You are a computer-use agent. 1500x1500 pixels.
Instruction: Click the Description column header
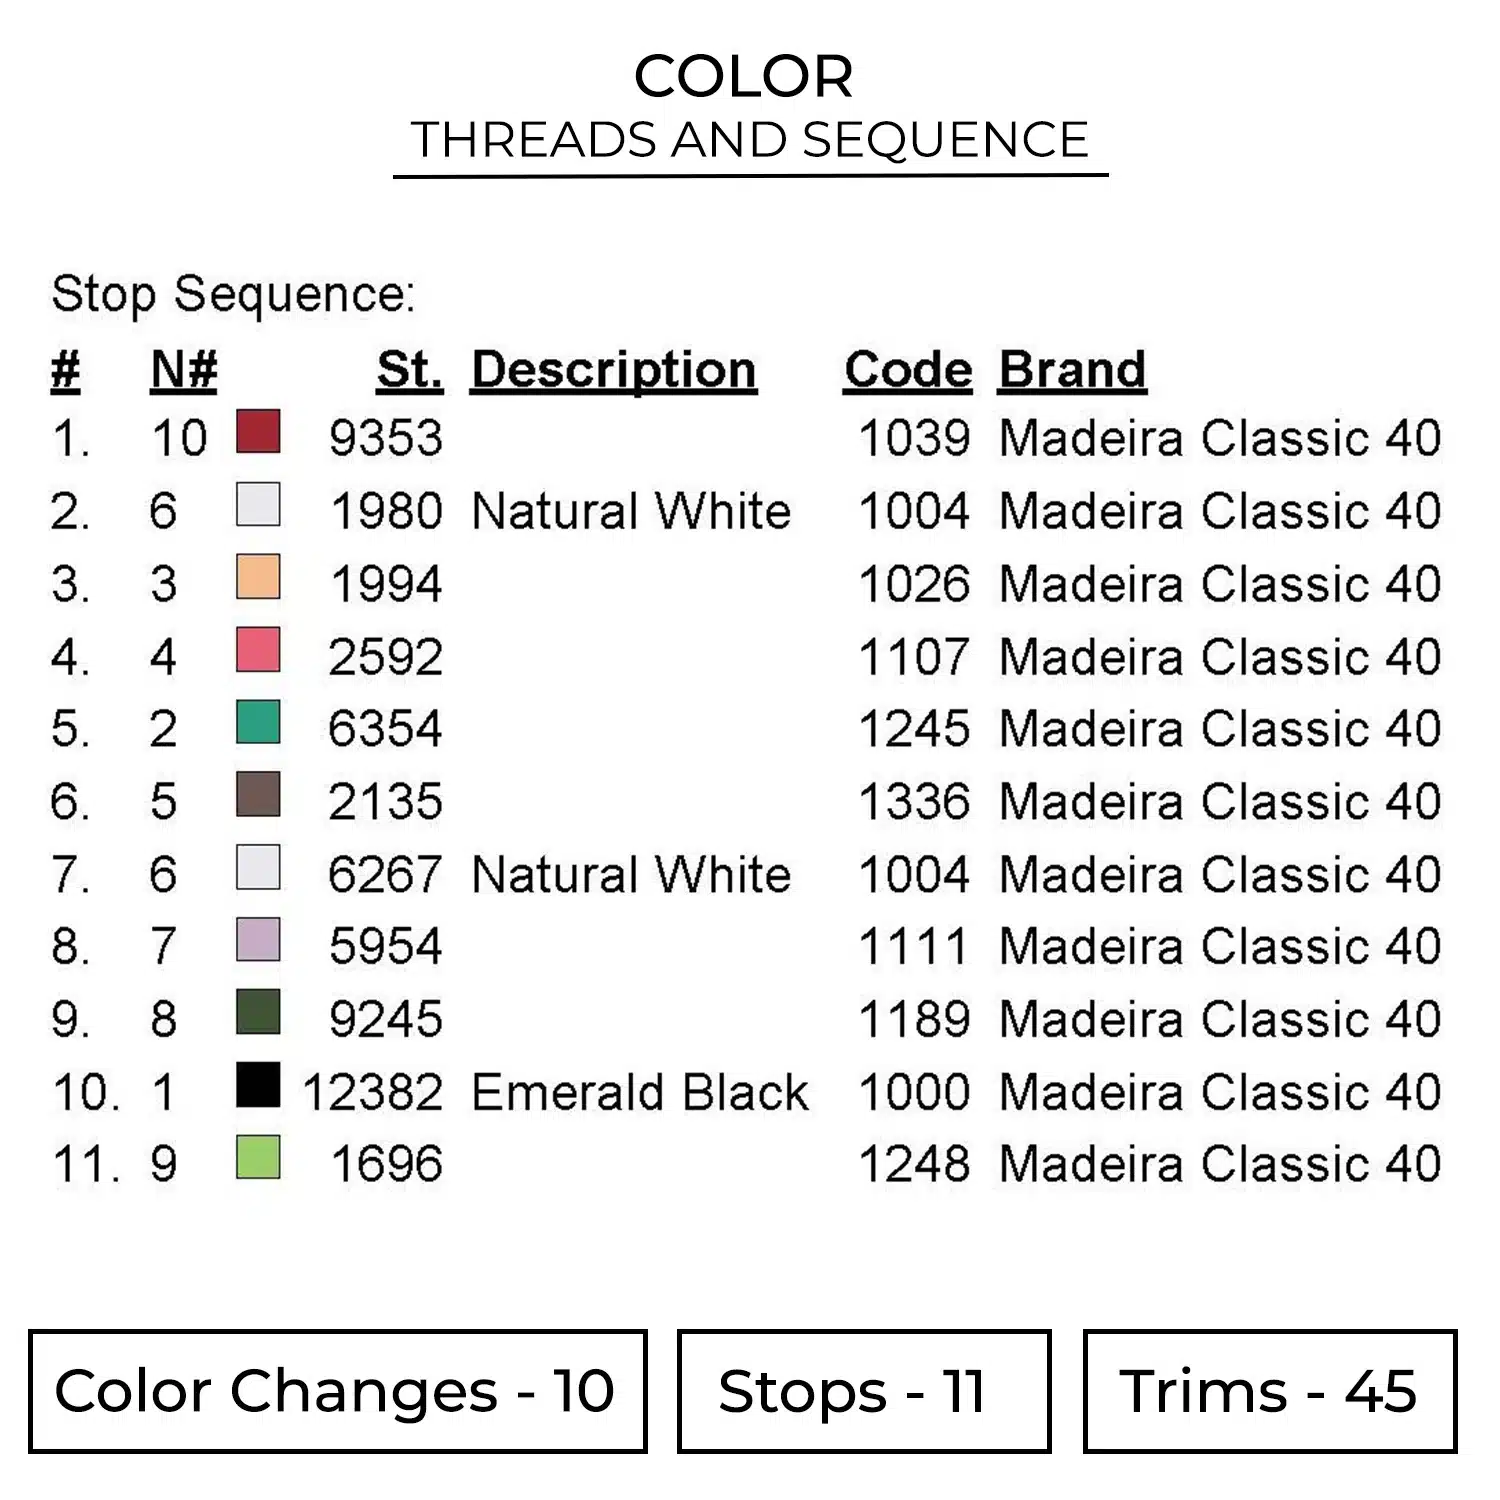click(613, 370)
